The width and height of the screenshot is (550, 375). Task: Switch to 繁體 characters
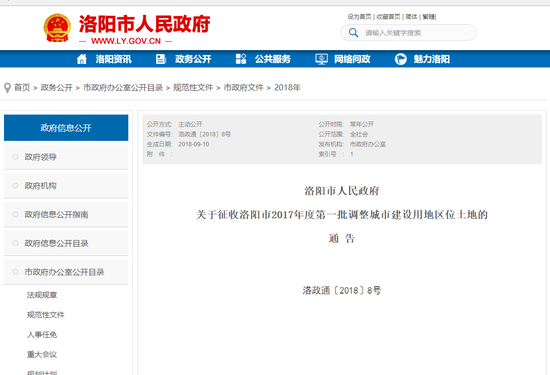pos(428,17)
